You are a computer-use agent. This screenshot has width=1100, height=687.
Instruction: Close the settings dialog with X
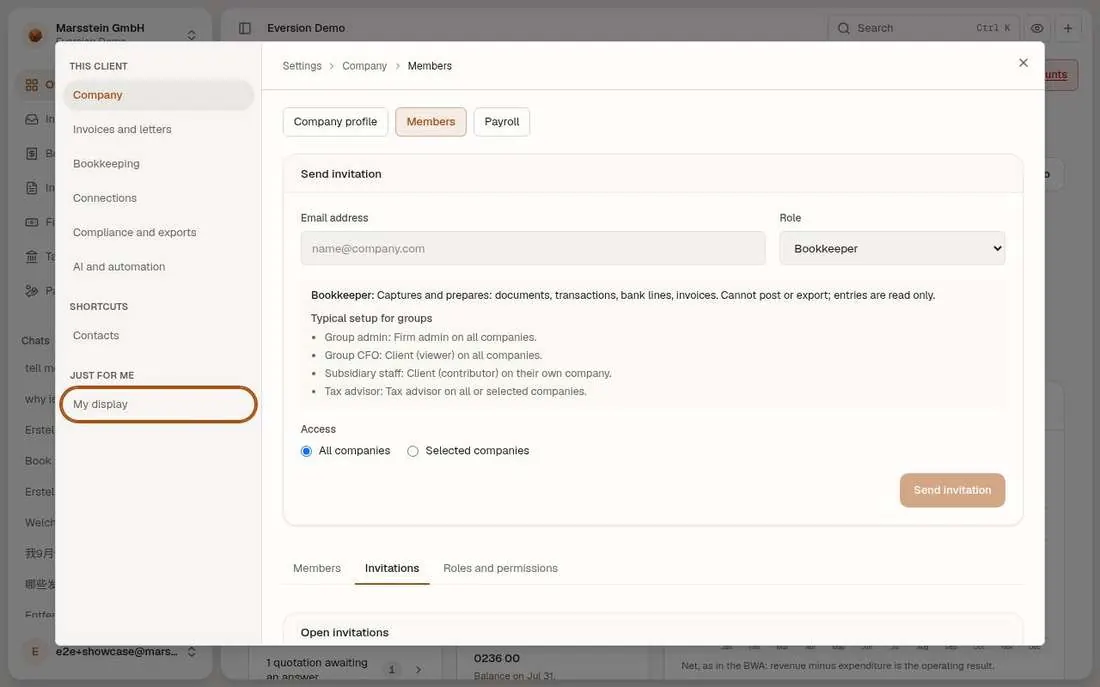point(1024,63)
